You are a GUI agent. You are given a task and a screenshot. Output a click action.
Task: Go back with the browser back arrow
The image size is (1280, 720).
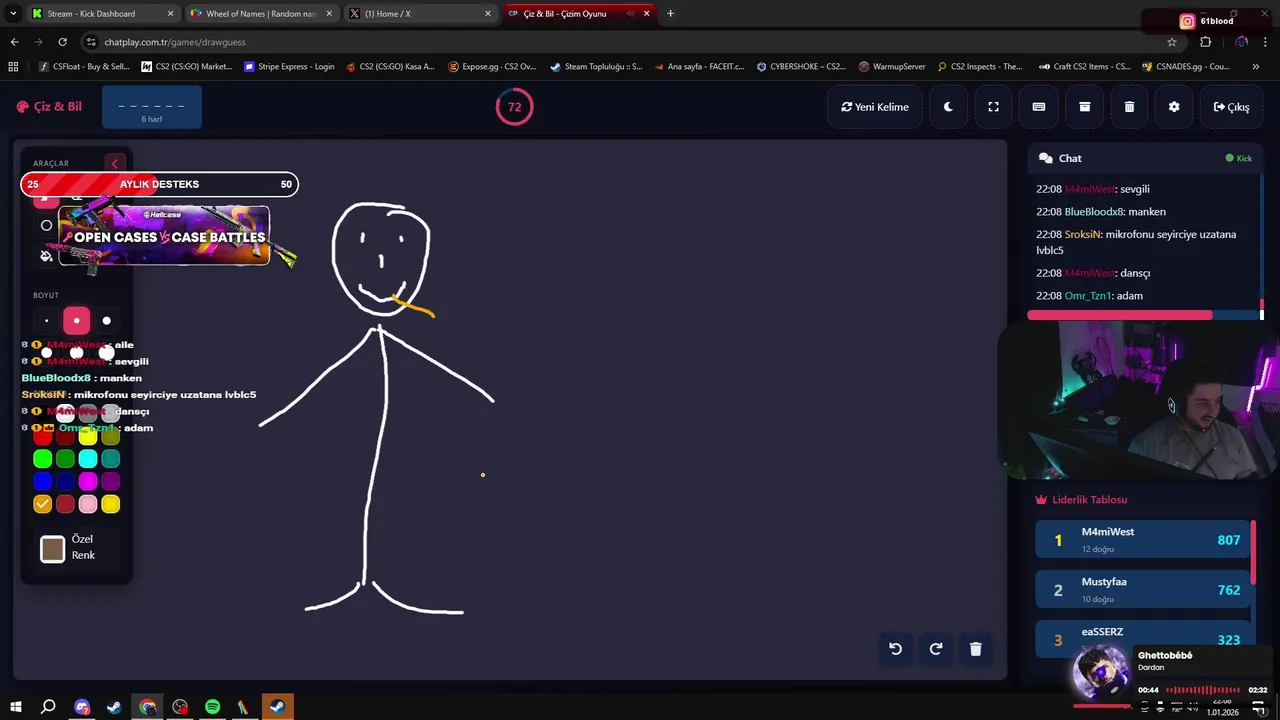14,42
